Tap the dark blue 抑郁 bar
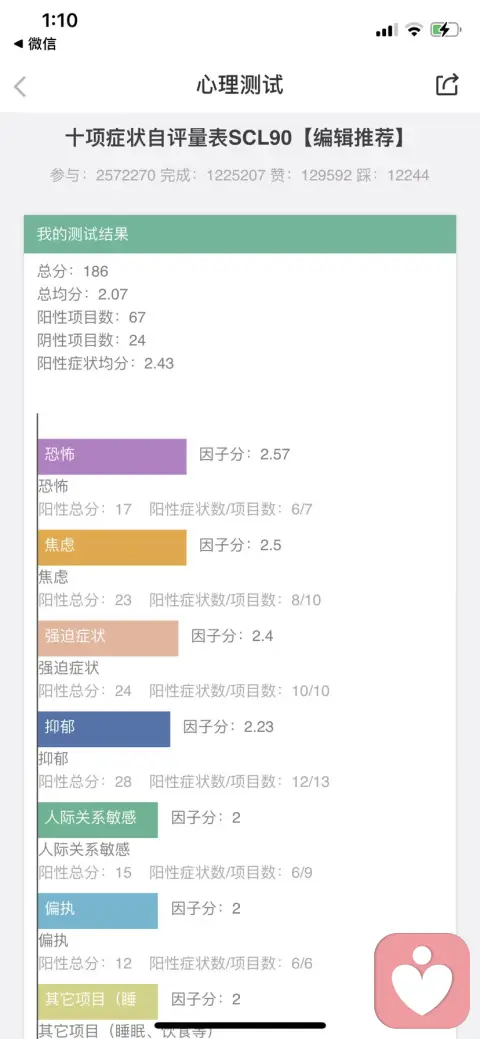This screenshot has width=480, height=1039. coord(104,728)
